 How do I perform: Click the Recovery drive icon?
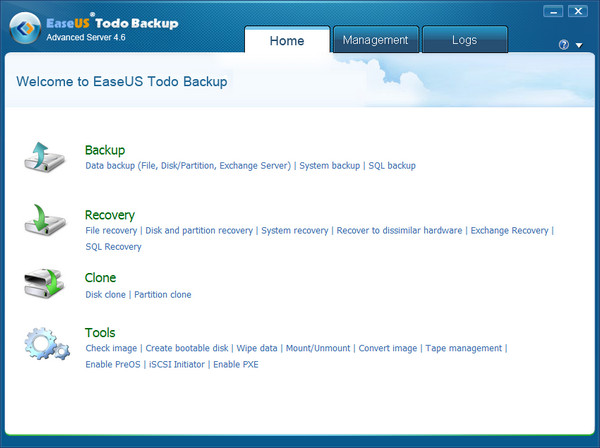point(45,221)
